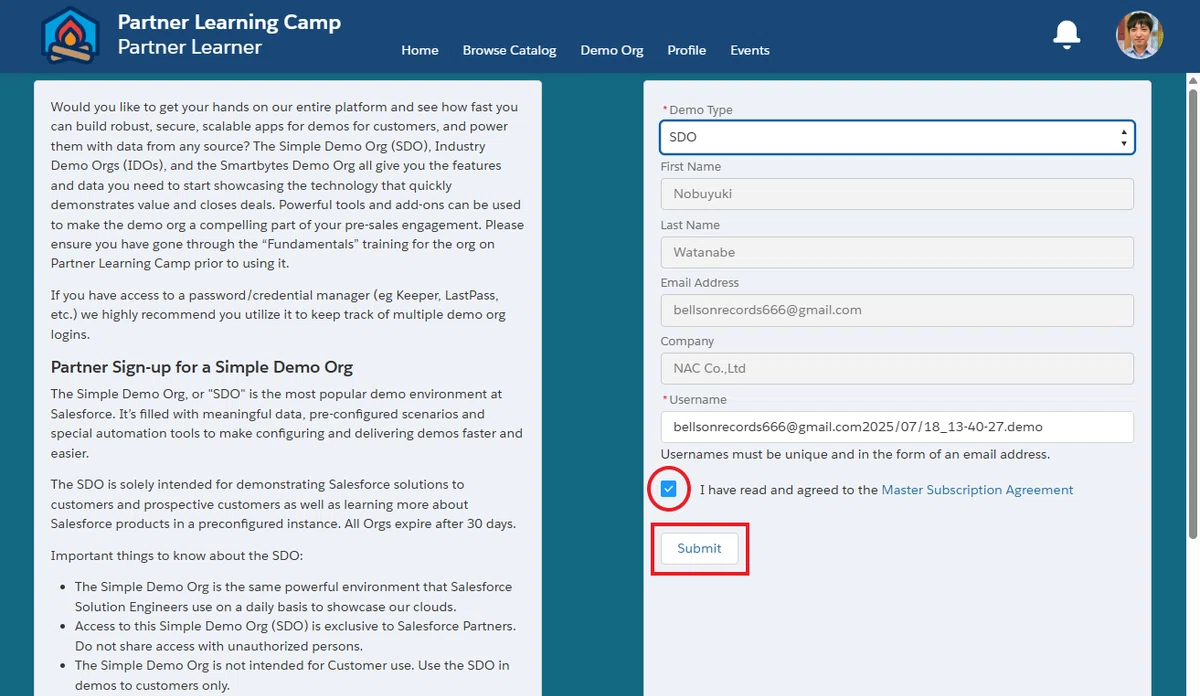Navigate to the Events page
1200x696 pixels.
point(750,50)
